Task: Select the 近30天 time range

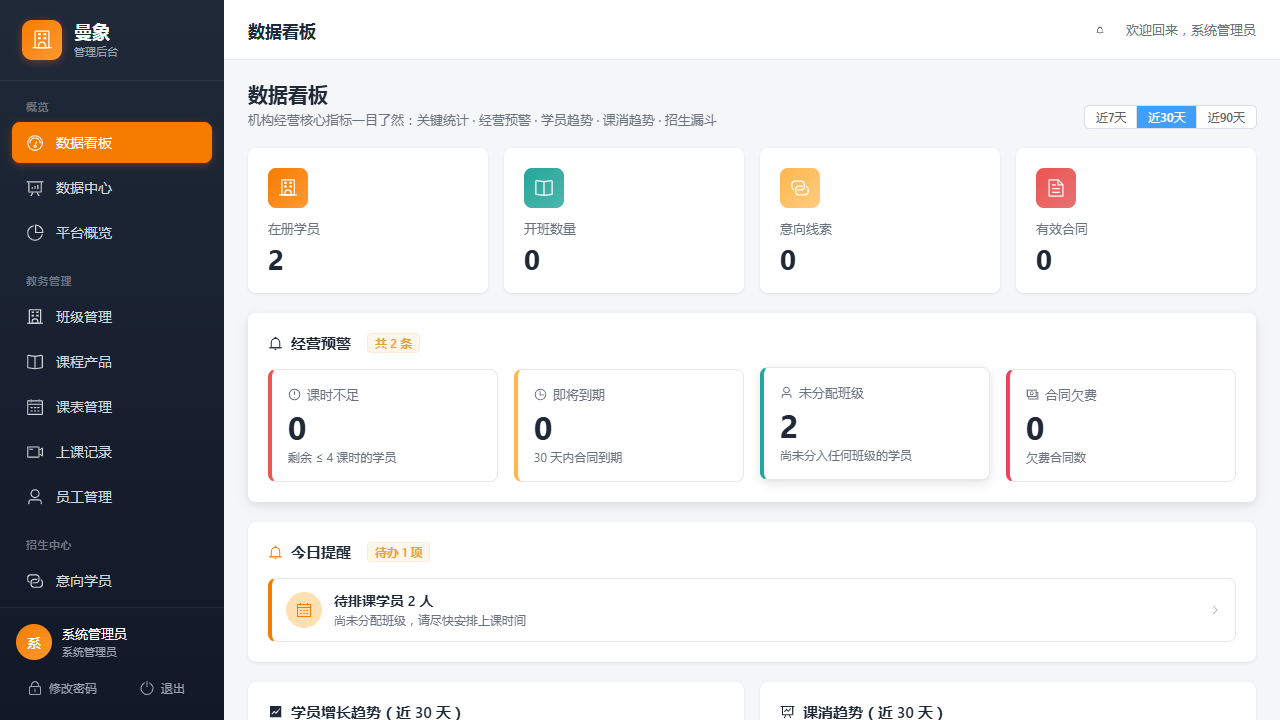Action: click(1166, 117)
